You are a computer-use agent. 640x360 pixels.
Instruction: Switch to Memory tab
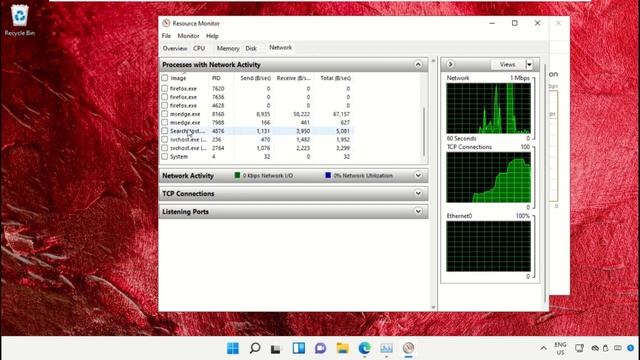tap(228, 48)
